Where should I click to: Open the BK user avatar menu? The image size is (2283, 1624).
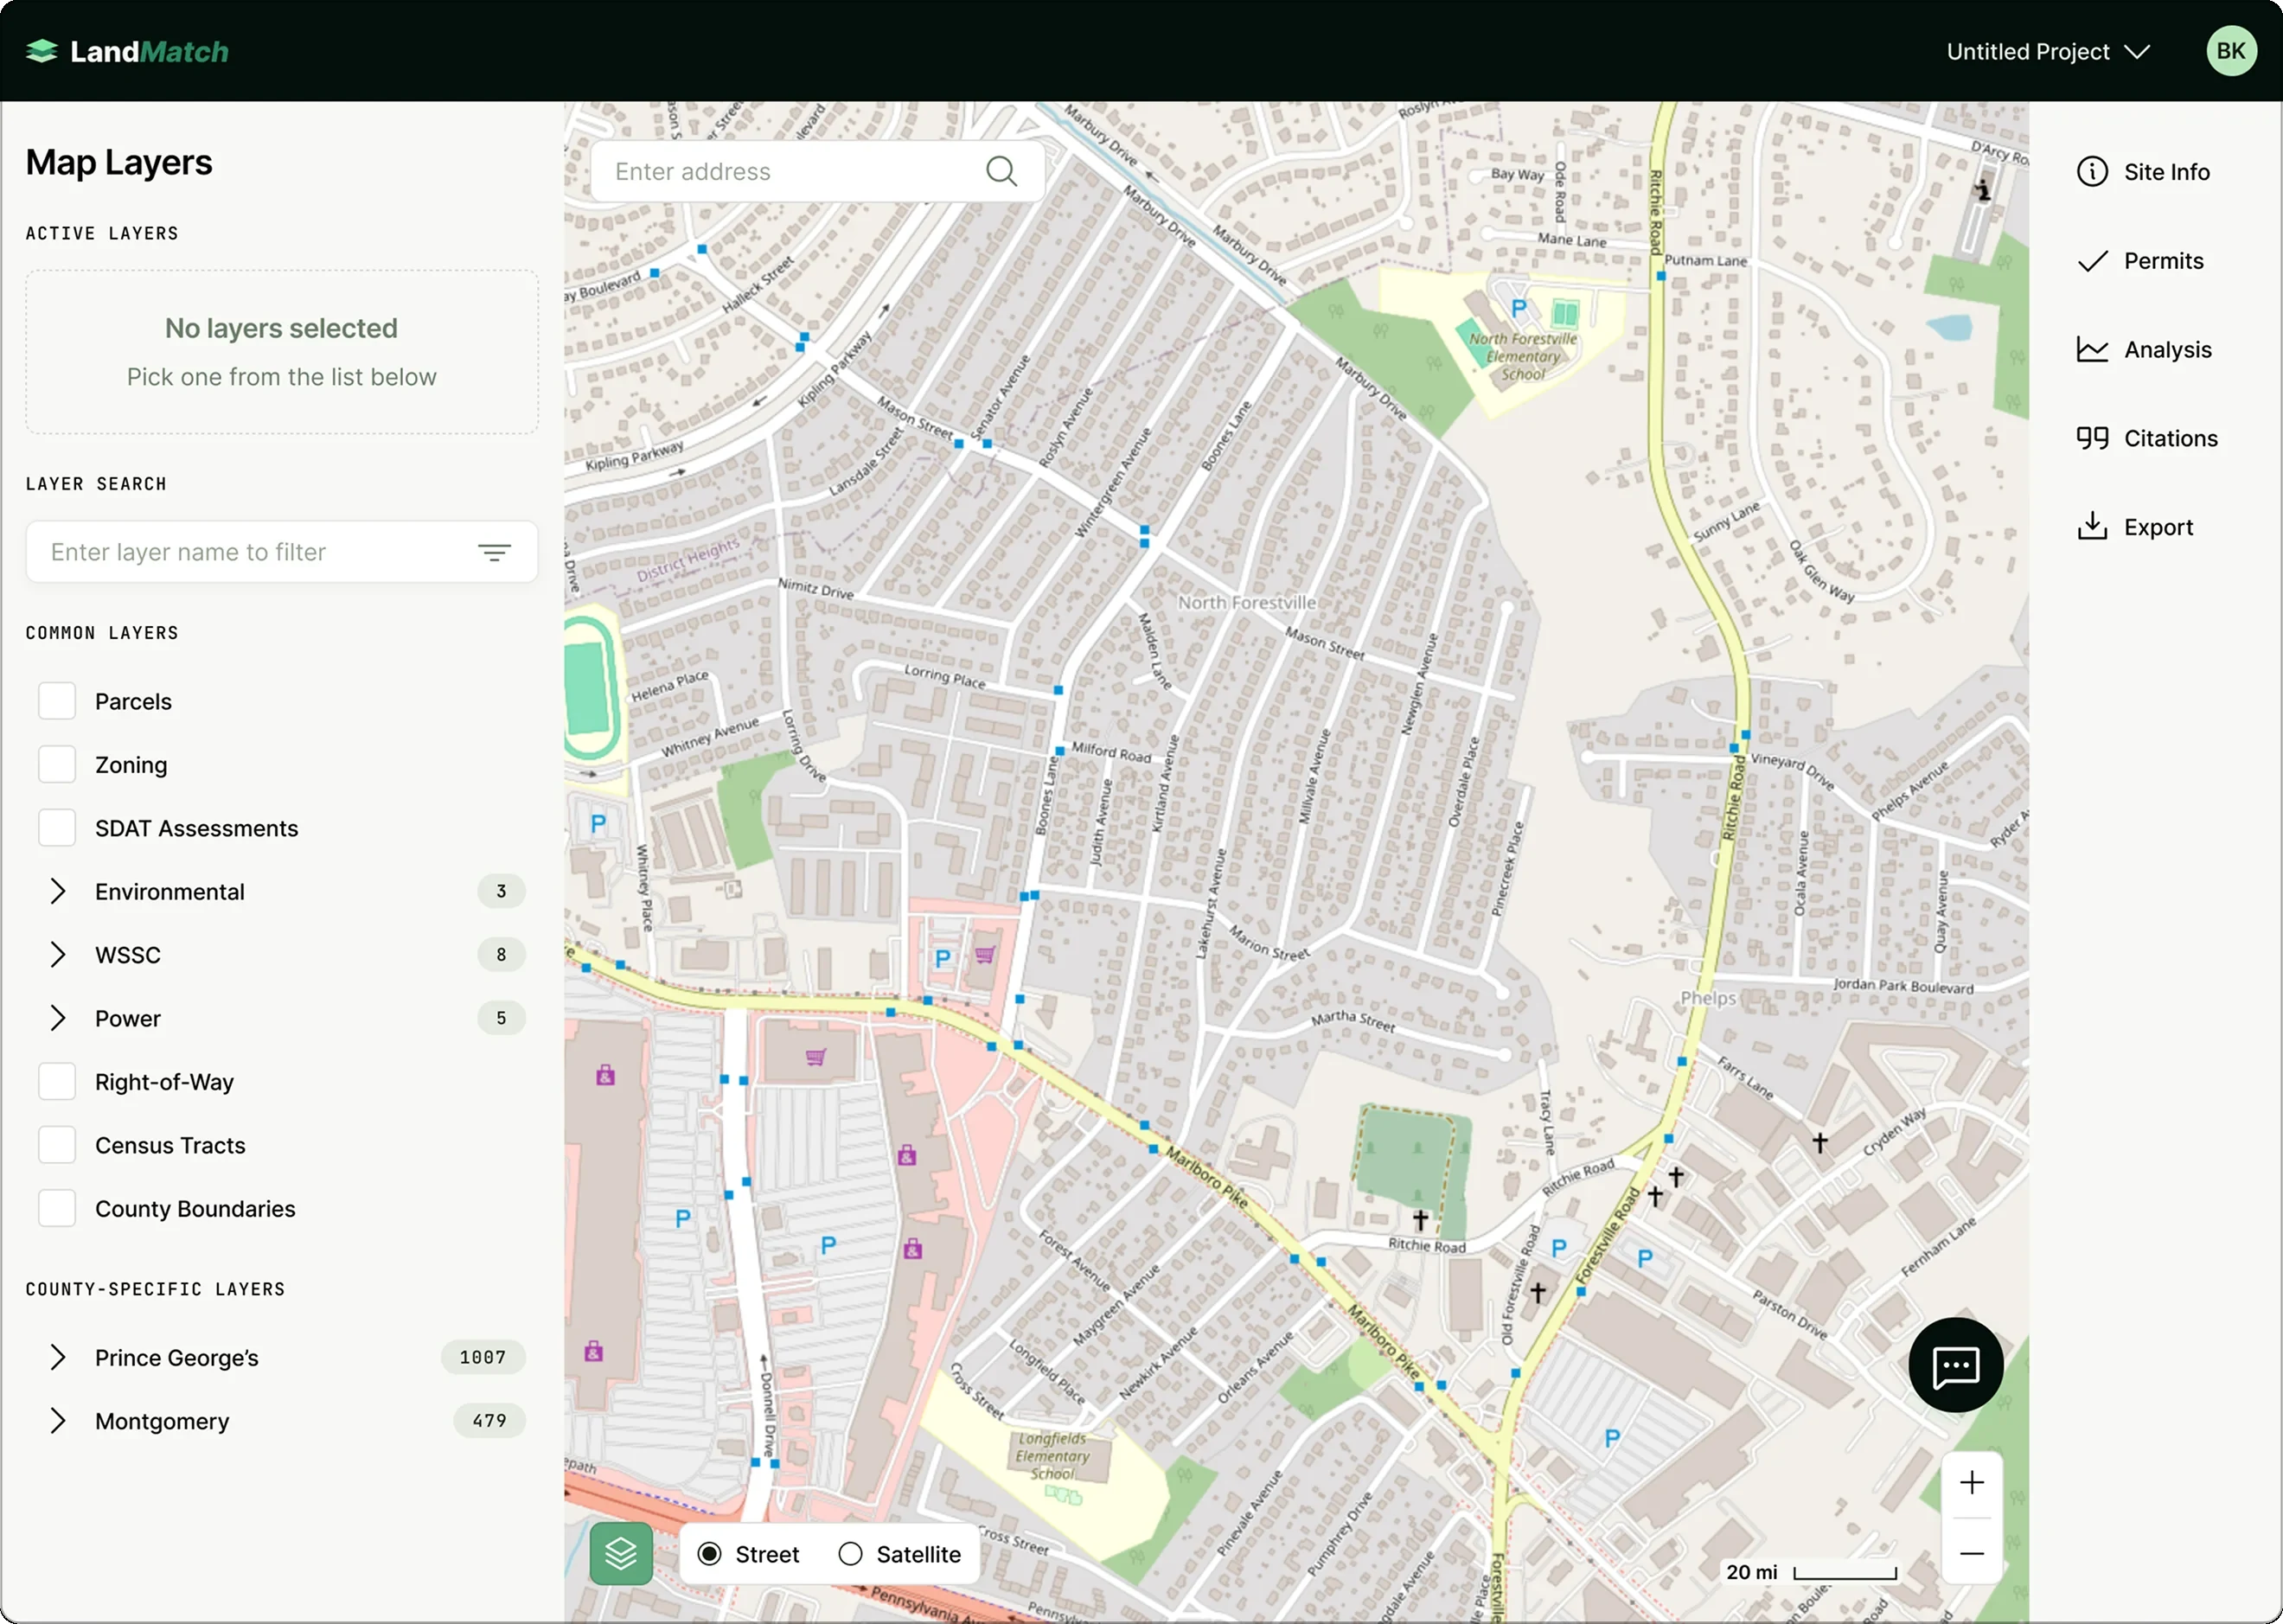(x=2231, y=51)
